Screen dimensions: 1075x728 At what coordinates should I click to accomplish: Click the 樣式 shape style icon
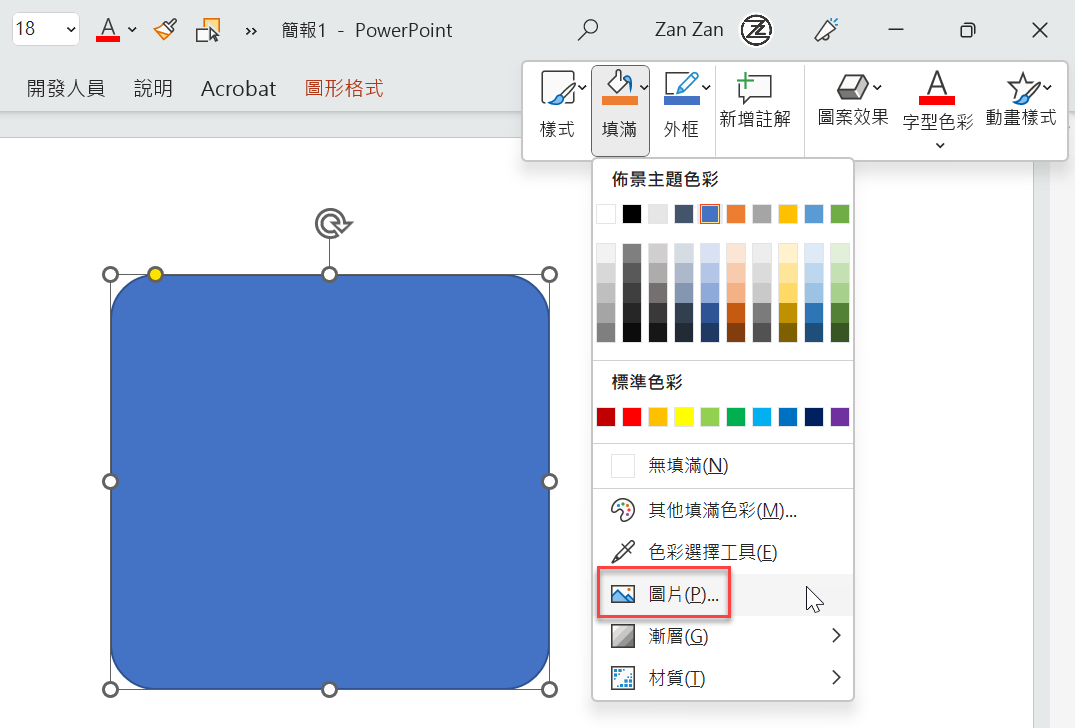point(558,88)
